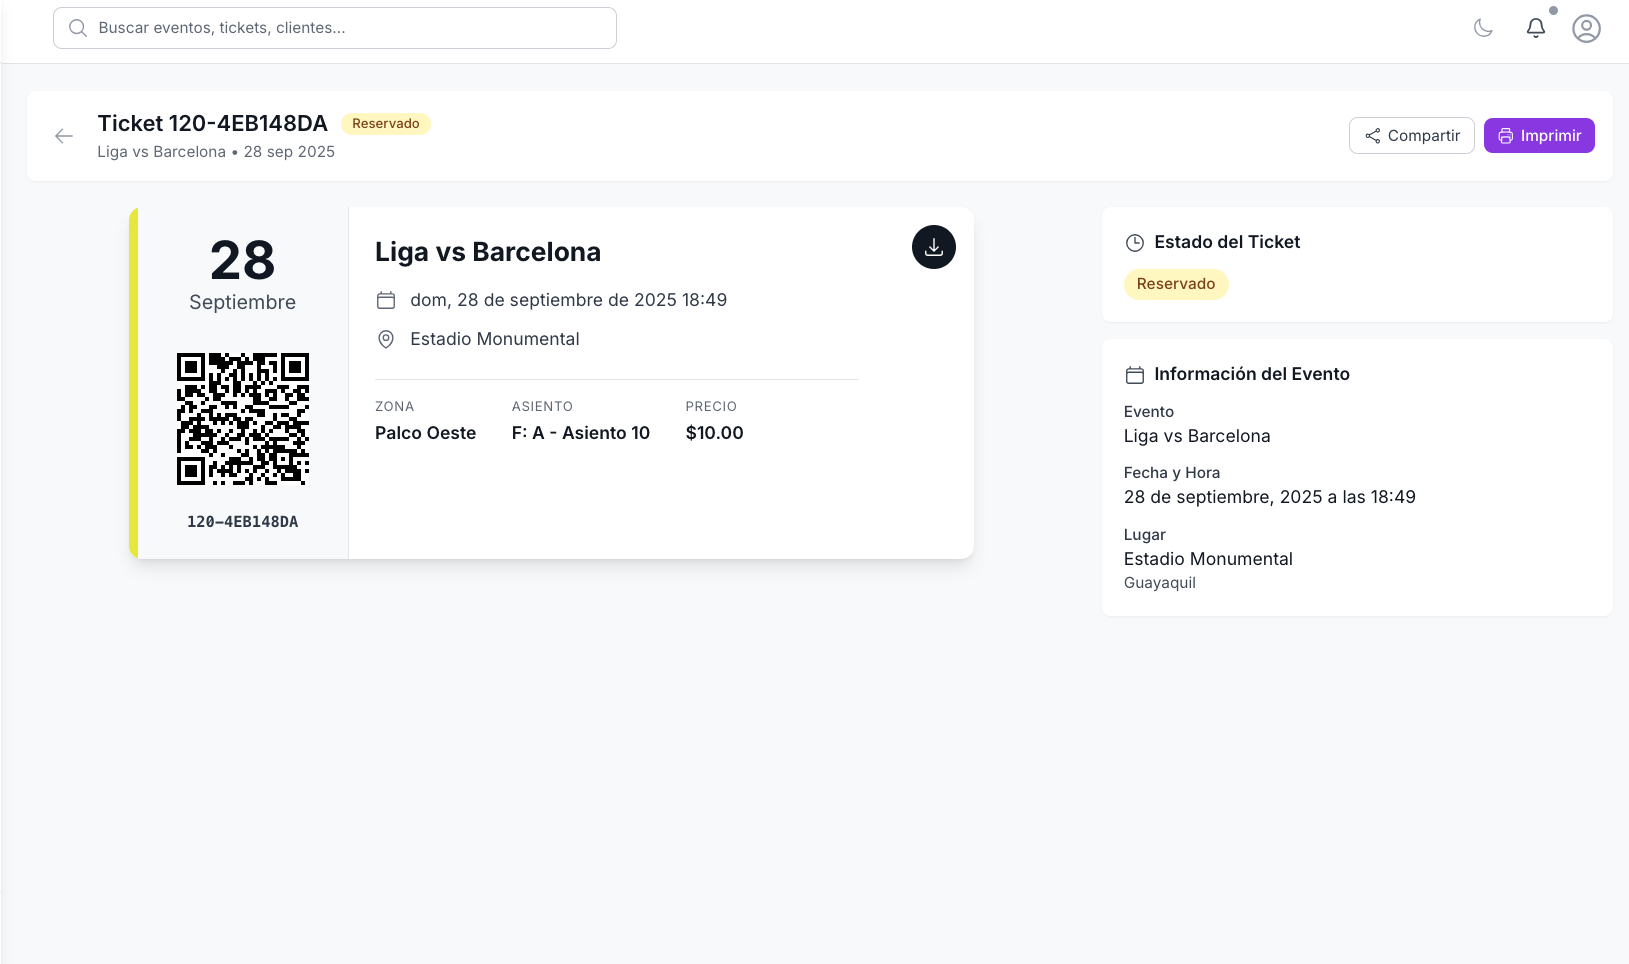The height and width of the screenshot is (964, 1629).
Task: Click the Reservado badge next to the ticket title
Action: point(386,123)
